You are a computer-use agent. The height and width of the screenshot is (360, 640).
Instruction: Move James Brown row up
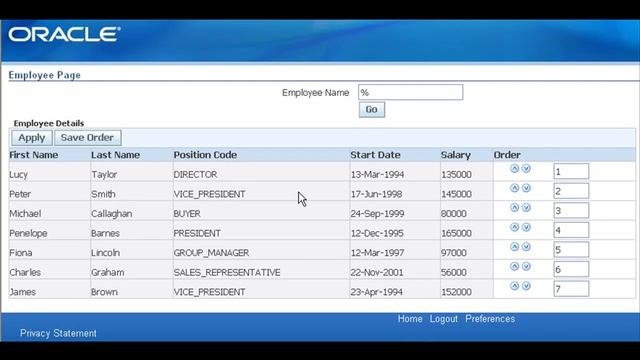pos(514,286)
